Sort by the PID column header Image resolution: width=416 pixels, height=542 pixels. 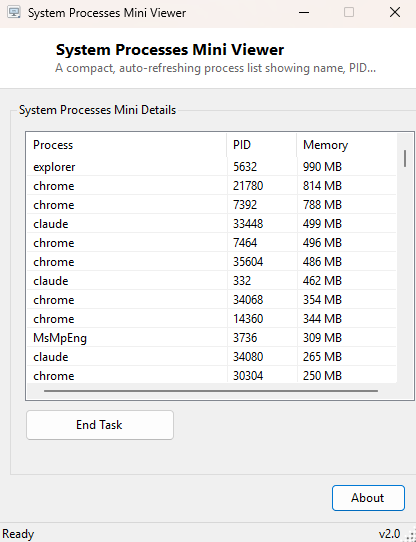pyautogui.click(x=262, y=145)
